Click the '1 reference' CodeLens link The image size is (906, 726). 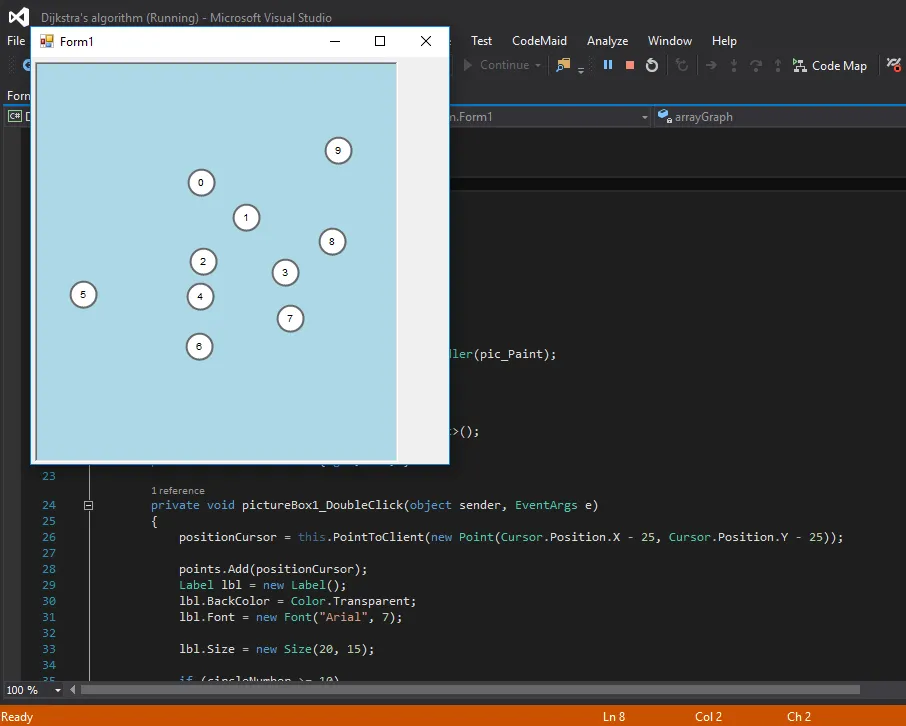[x=178, y=491]
